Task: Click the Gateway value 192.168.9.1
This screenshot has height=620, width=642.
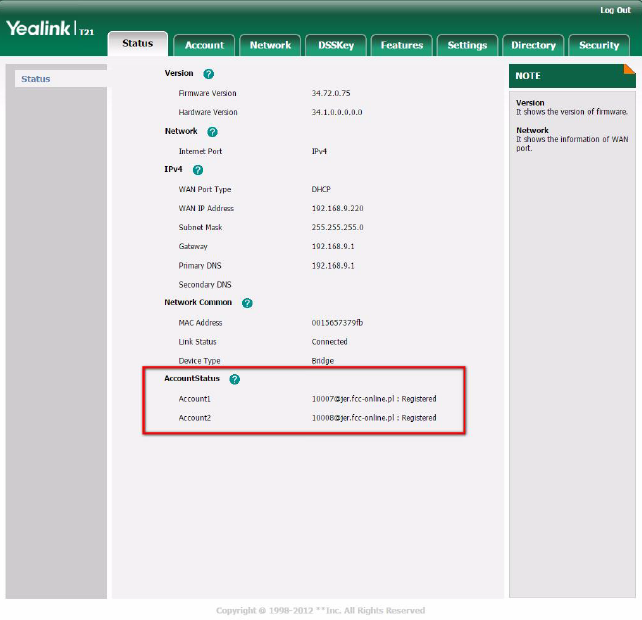Action: click(333, 247)
